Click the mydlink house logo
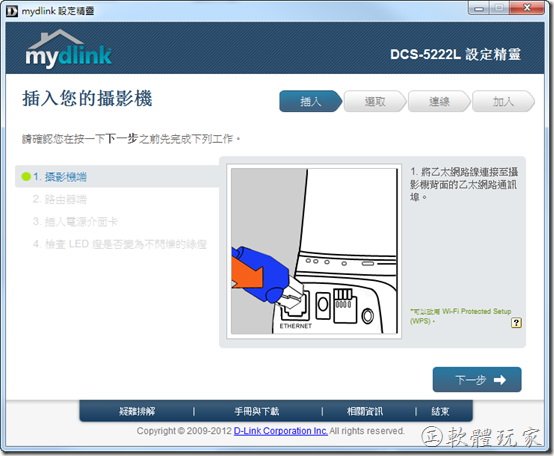Viewport: 554px width, 456px height. [x=68, y=48]
